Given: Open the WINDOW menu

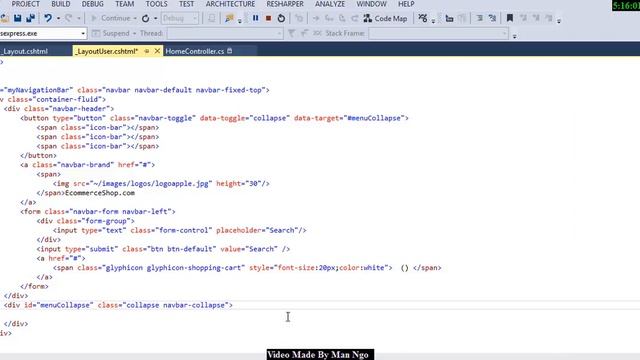Looking at the screenshot, I should point(371,4).
